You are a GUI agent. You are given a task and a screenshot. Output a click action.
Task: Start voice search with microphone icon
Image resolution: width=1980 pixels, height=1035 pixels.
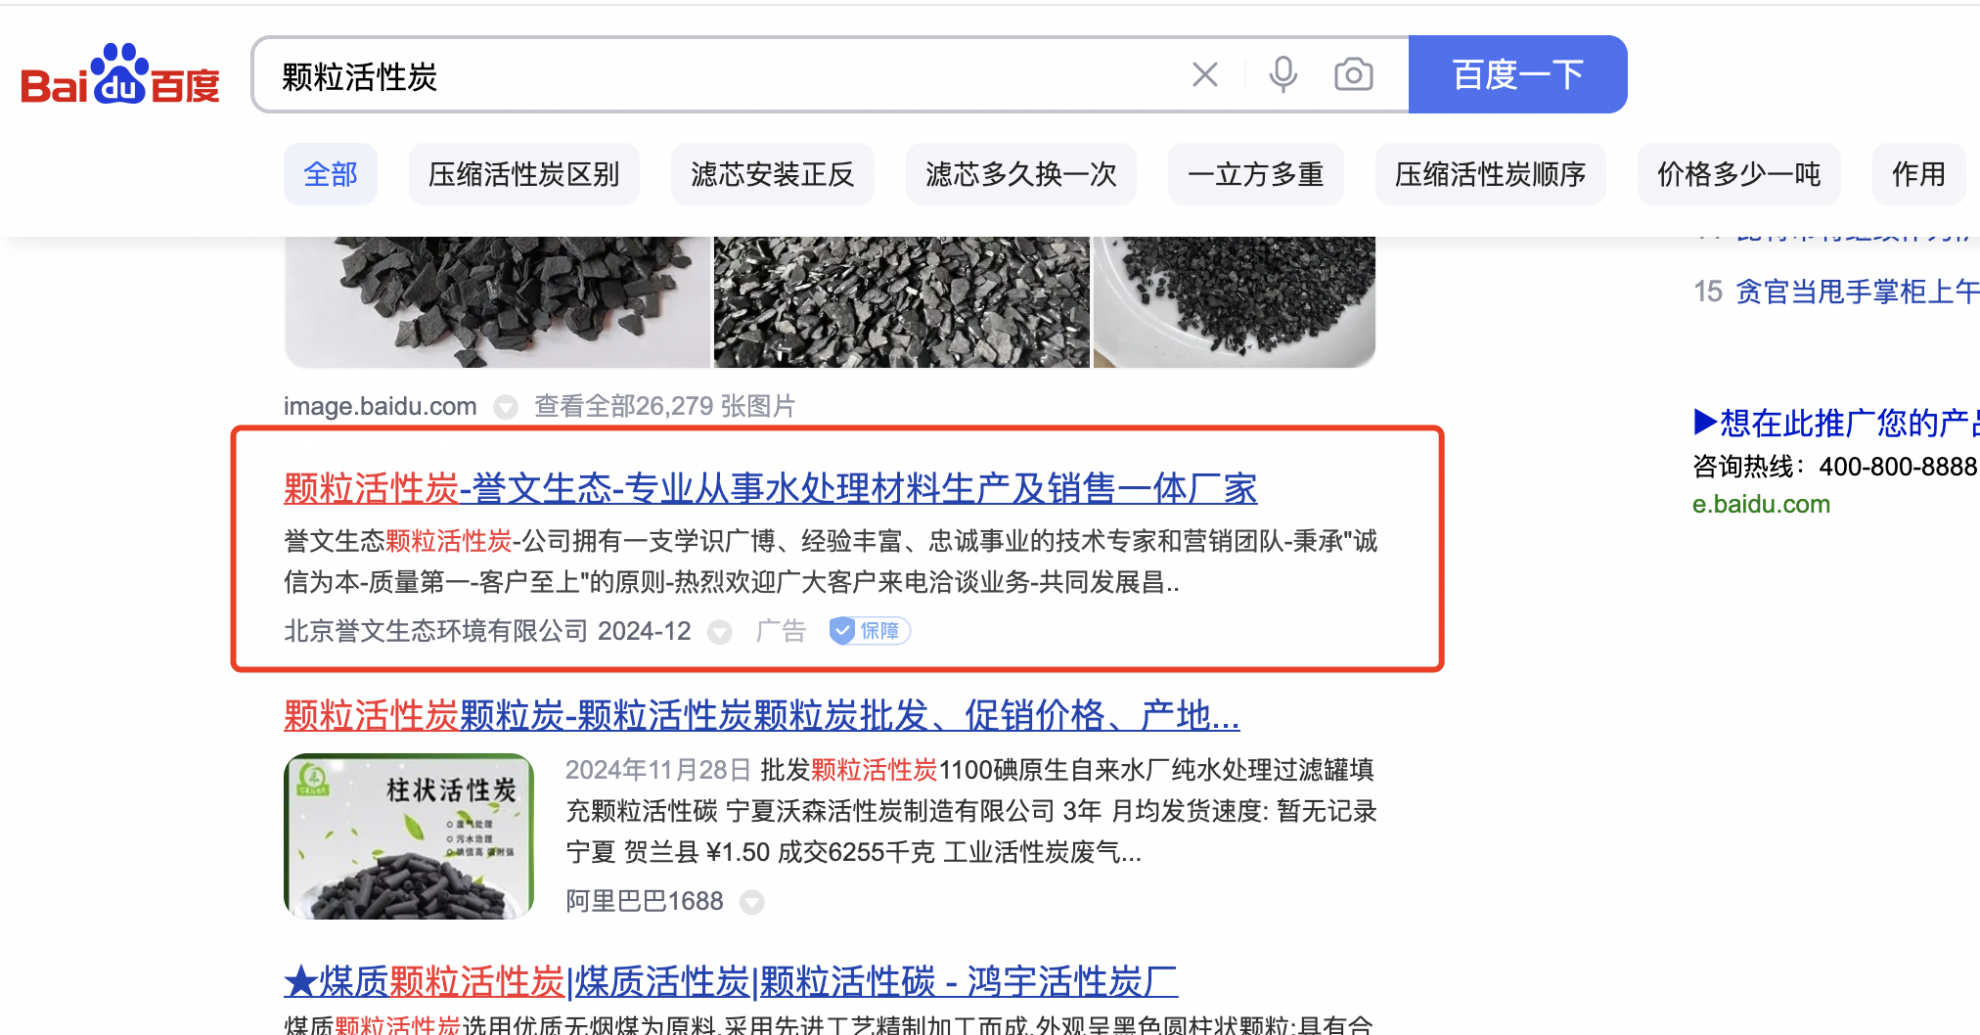pos(1283,75)
